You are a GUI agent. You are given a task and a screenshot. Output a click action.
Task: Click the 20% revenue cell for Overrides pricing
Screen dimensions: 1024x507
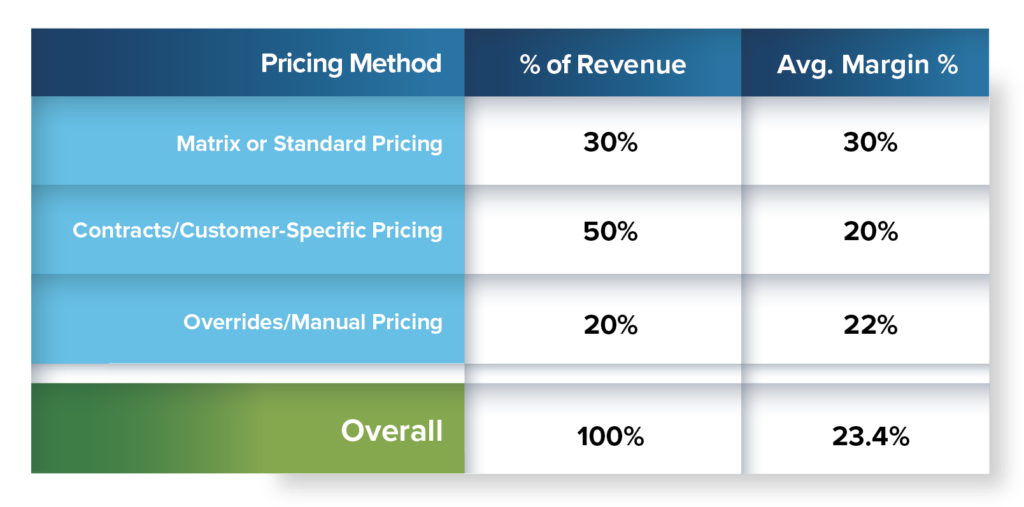[x=603, y=319]
